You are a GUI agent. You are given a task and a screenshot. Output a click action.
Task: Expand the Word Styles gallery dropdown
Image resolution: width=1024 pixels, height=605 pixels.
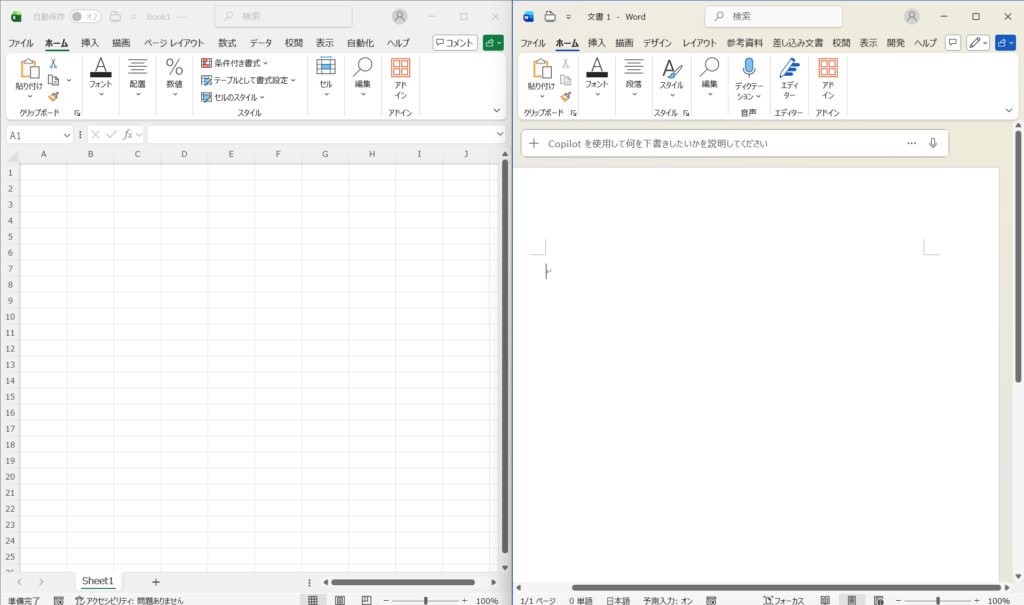pyautogui.click(x=671, y=97)
